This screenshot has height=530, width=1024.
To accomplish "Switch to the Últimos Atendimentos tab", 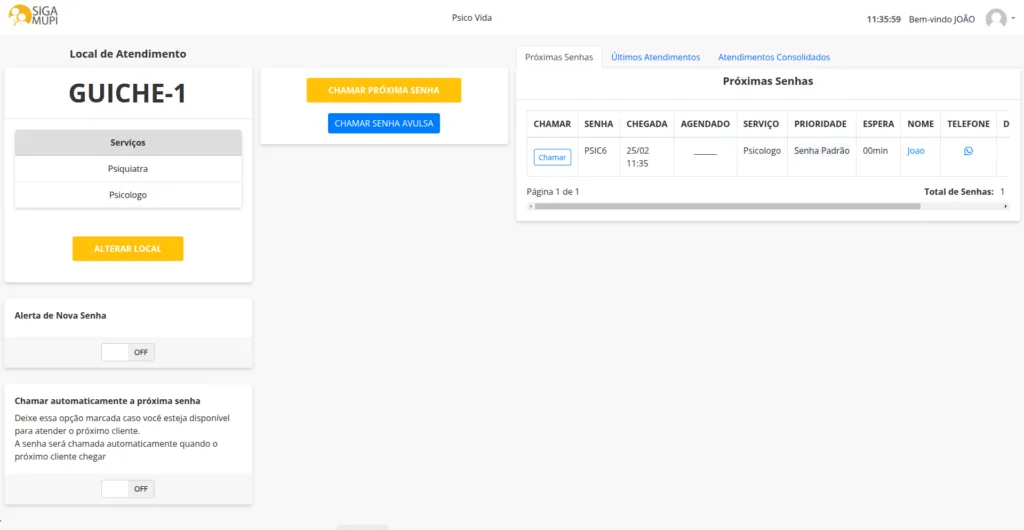I will tap(655, 58).
